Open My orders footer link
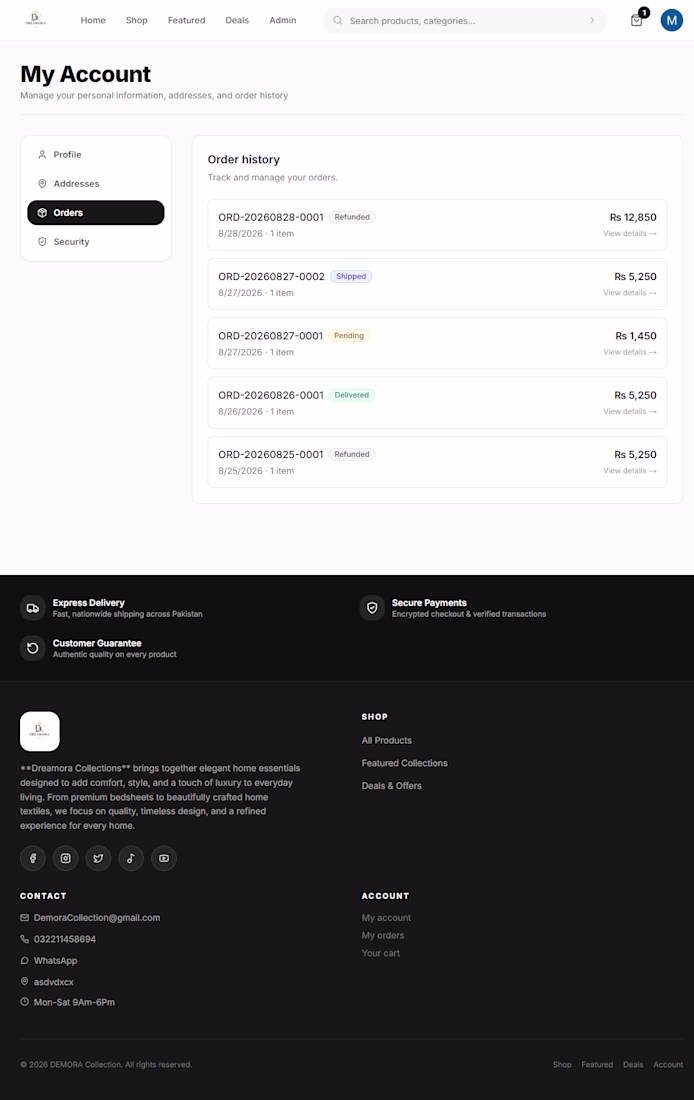This screenshot has height=1100, width=694. pyautogui.click(x=382, y=935)
